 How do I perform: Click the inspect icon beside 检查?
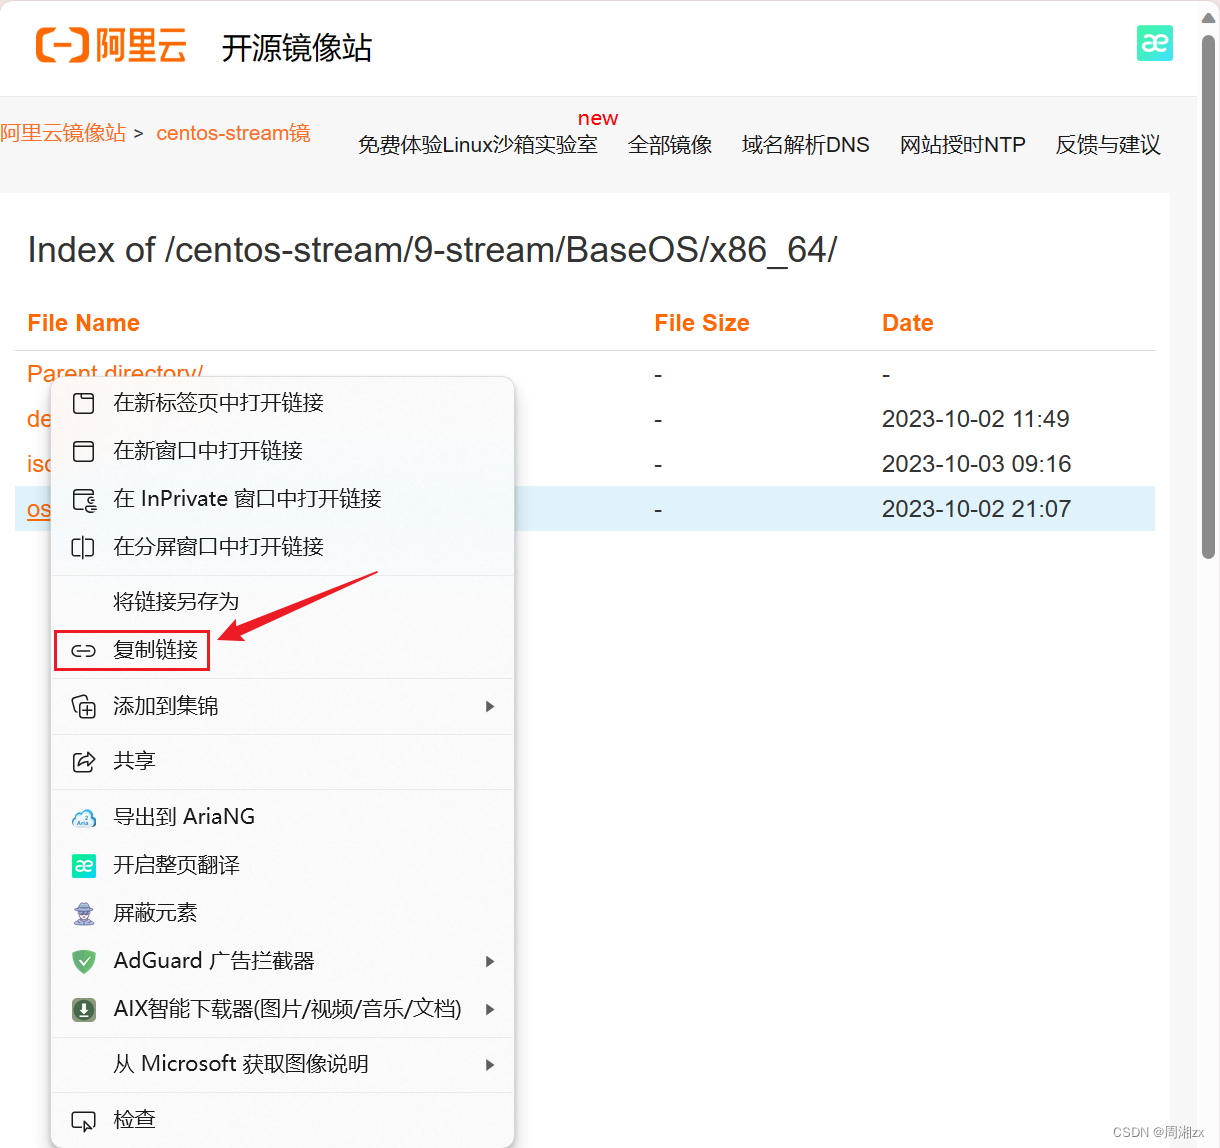[84, 1121]
